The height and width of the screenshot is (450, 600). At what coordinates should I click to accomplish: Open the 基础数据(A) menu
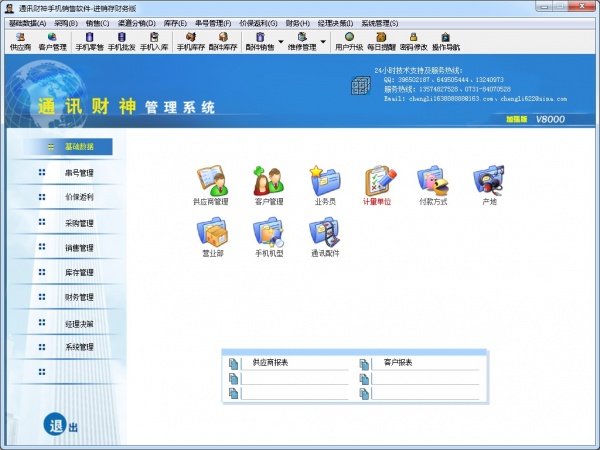(27, 23)
